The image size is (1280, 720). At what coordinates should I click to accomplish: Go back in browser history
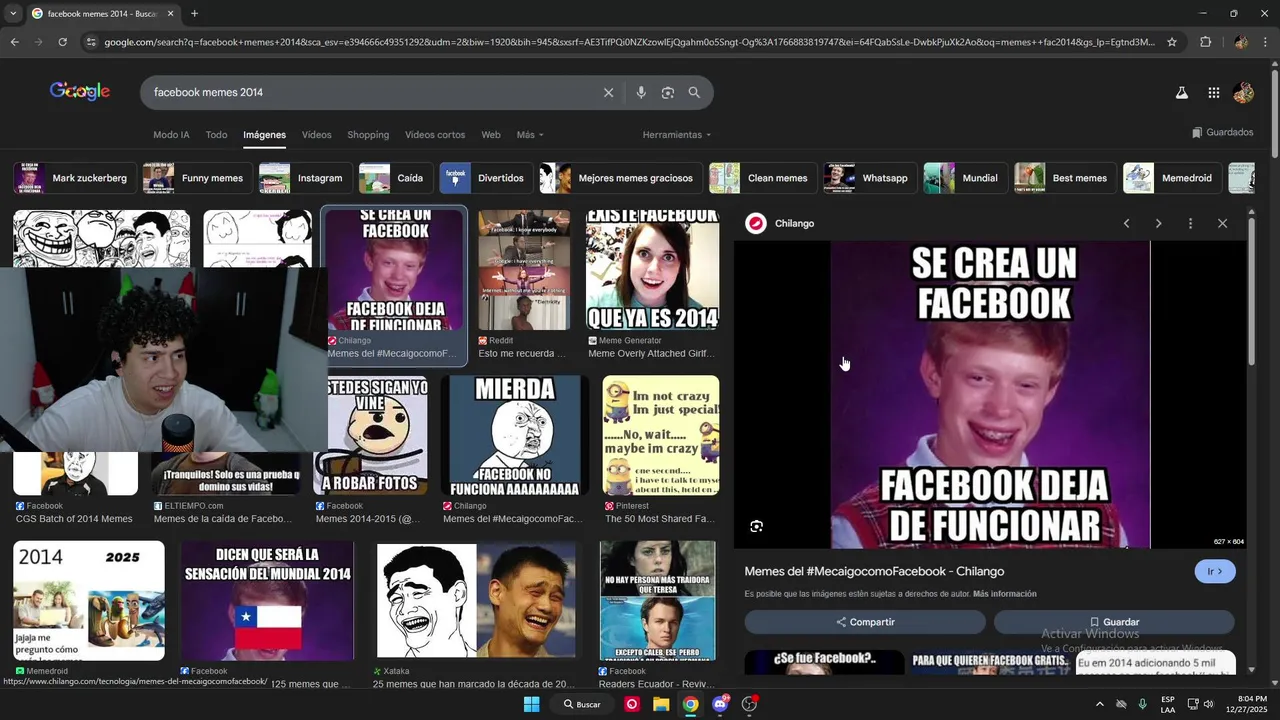tap(14, 42)
